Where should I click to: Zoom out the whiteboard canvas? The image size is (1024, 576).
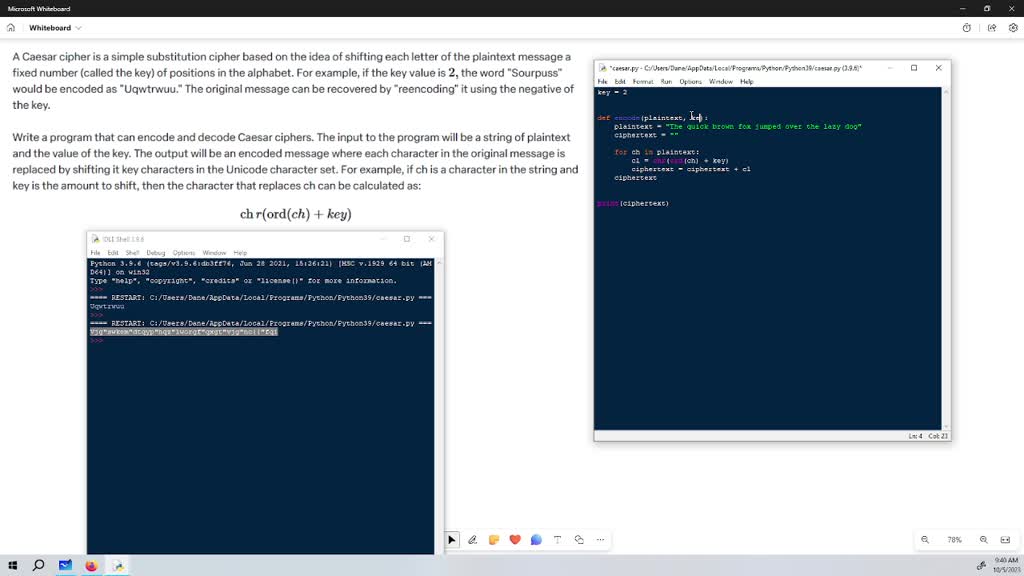point(925,540)
